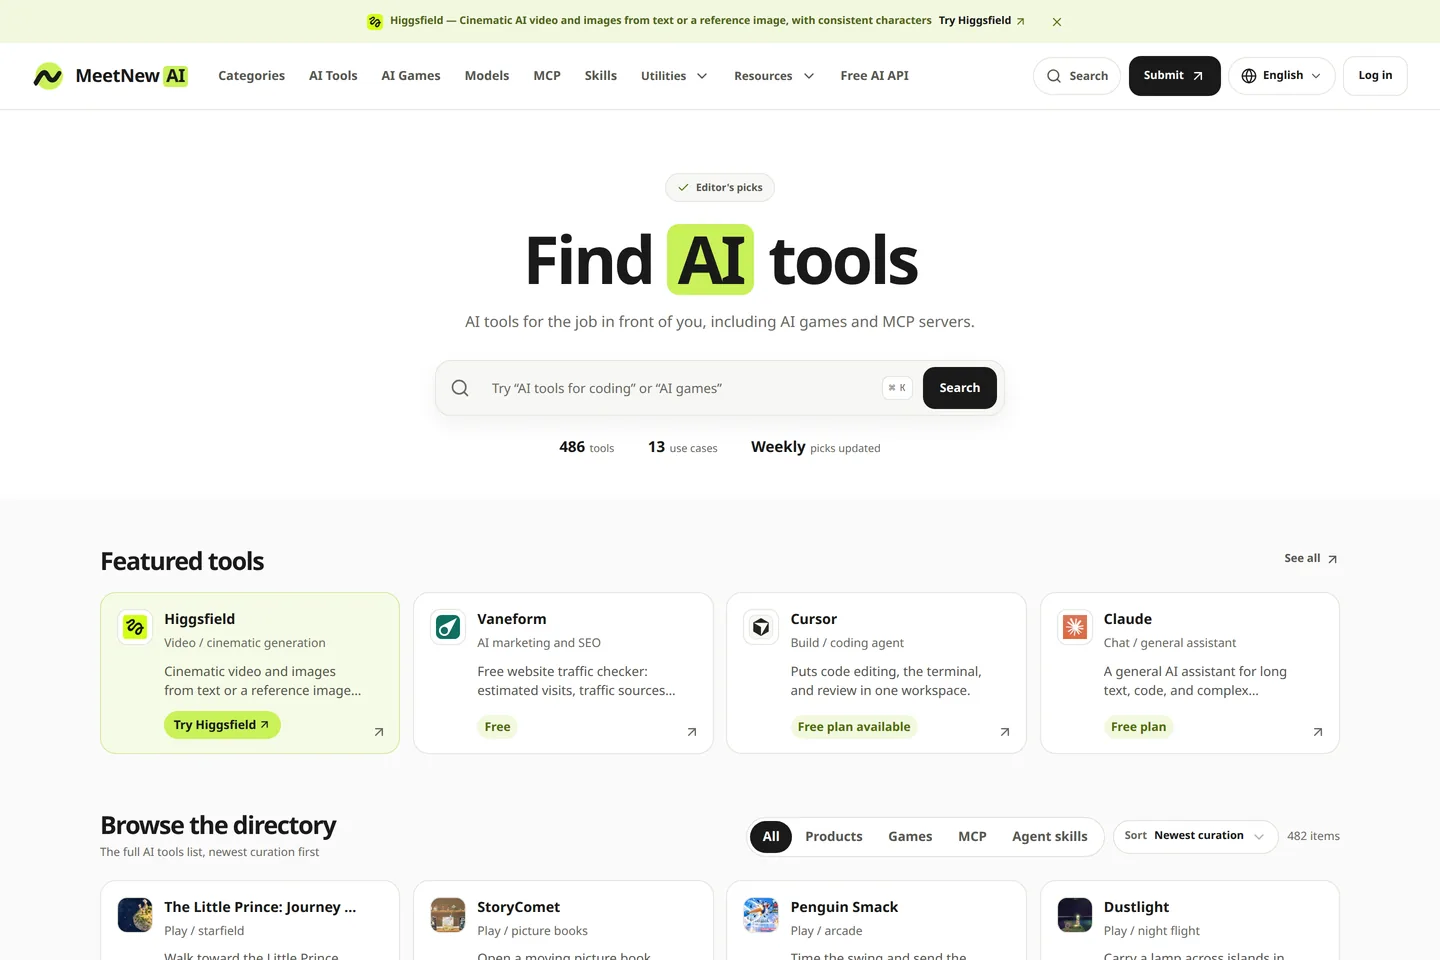Click the Cursor card cube icon
1440x960 pixels.
coord(761,627)
